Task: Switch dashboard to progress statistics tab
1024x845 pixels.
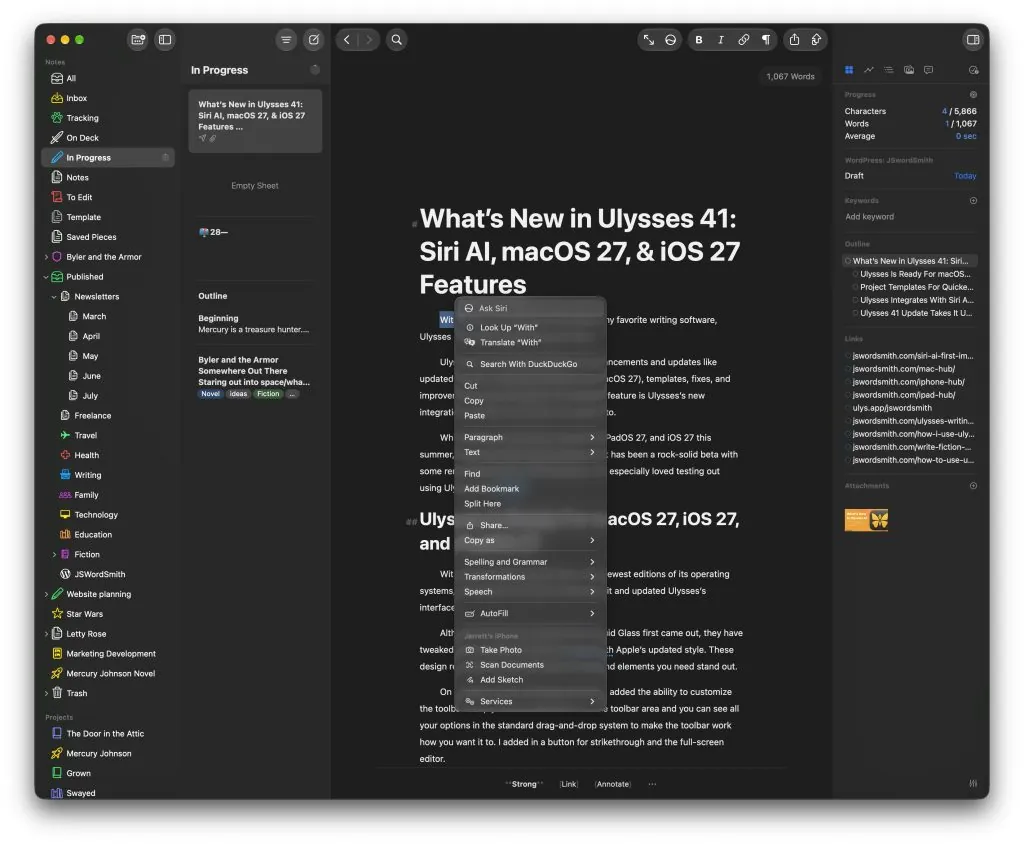Action: tap(869, 70)
